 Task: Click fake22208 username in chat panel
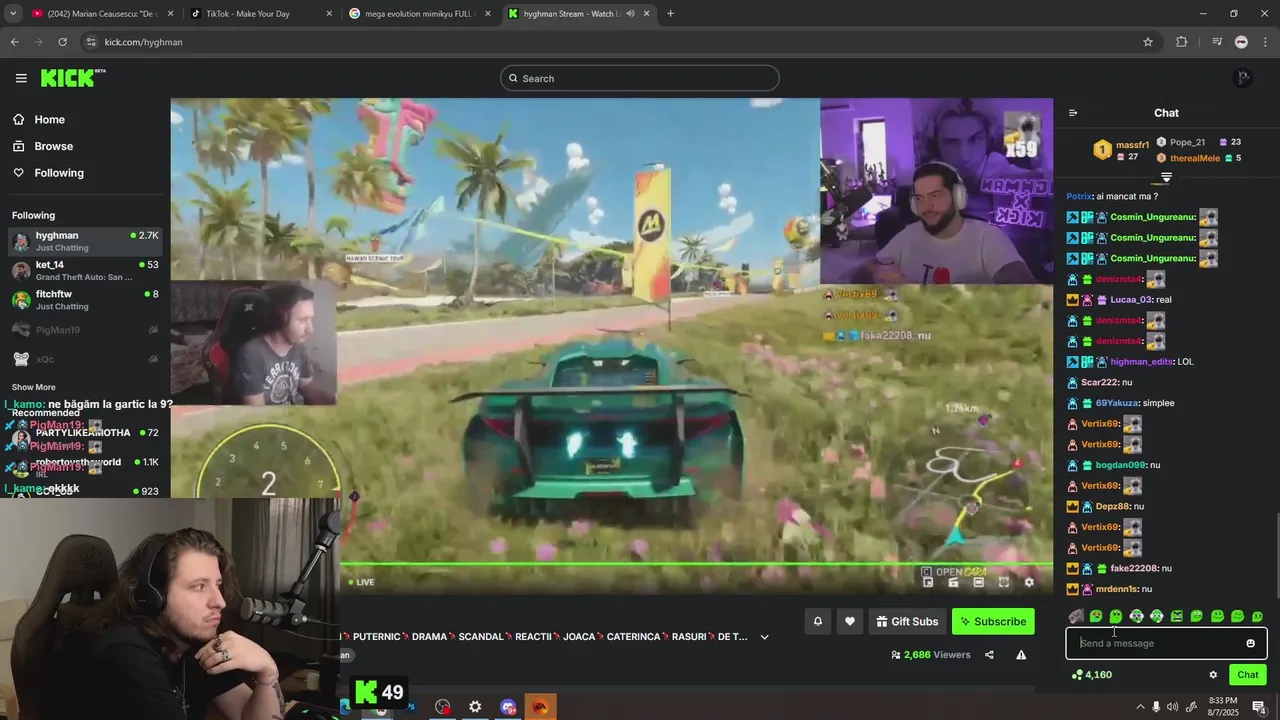point(1134,569)
